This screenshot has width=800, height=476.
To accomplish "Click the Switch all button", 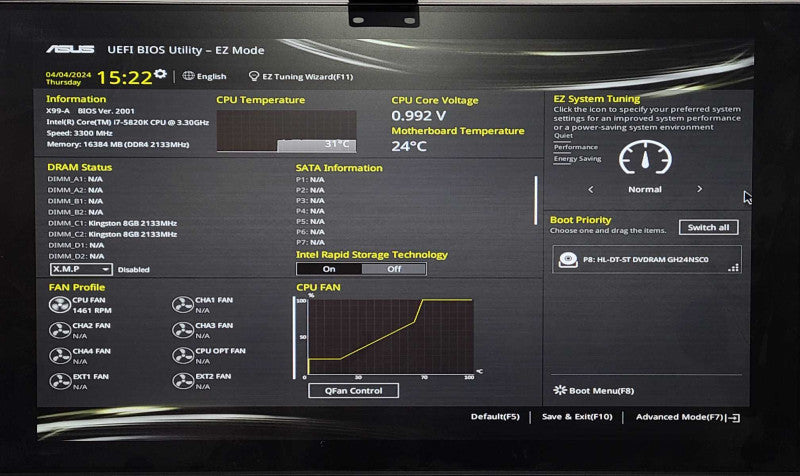I will click(x=708, y=227).
